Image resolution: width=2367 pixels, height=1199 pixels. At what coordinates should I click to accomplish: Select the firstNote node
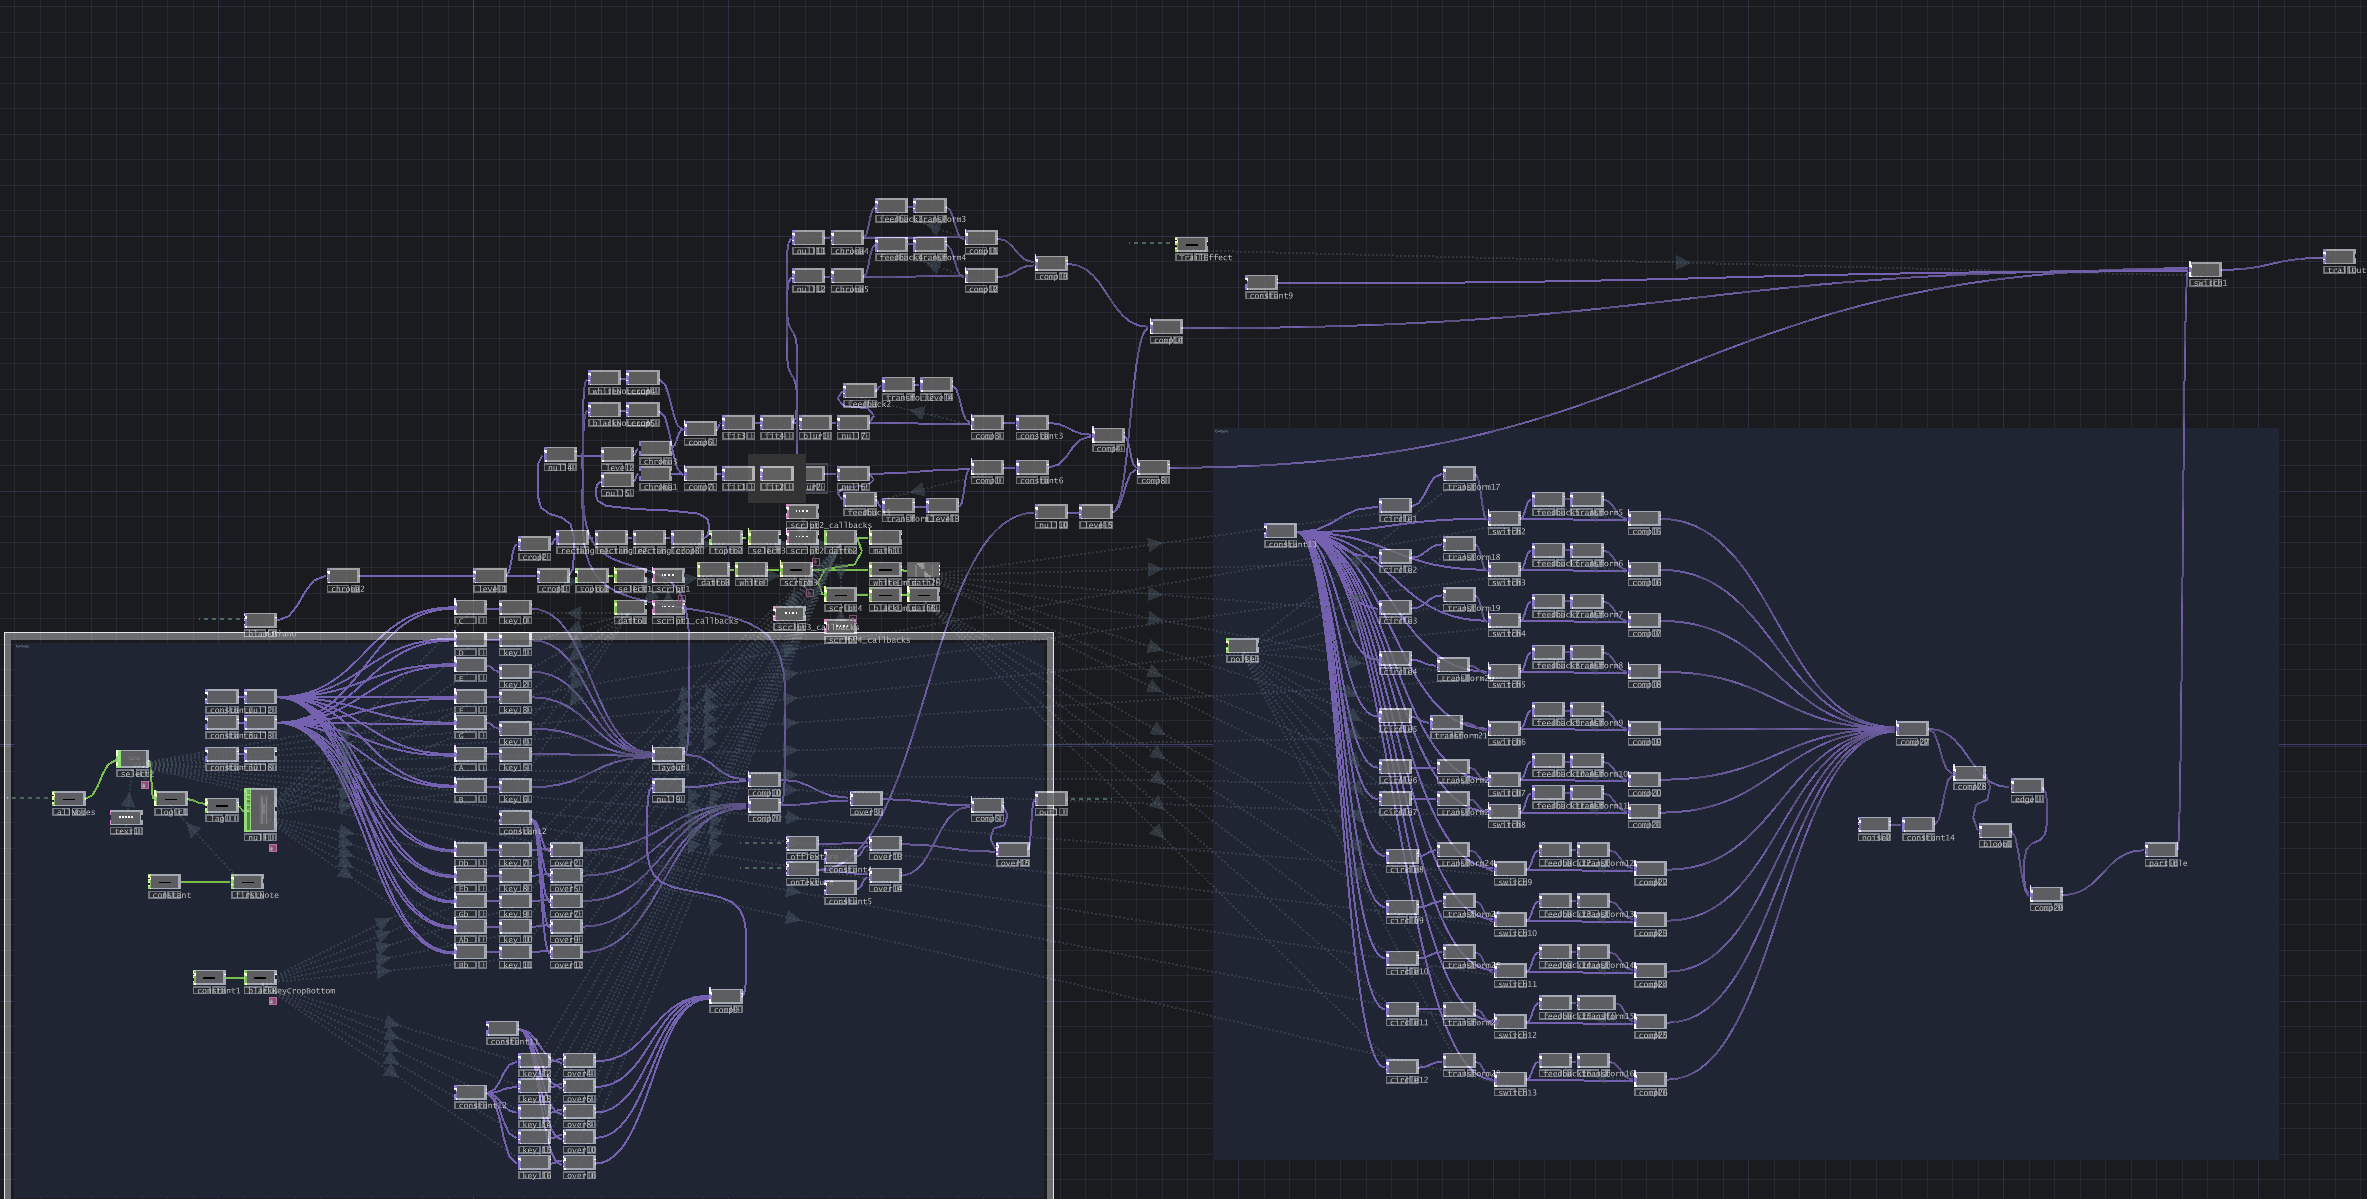click(247, 880)
